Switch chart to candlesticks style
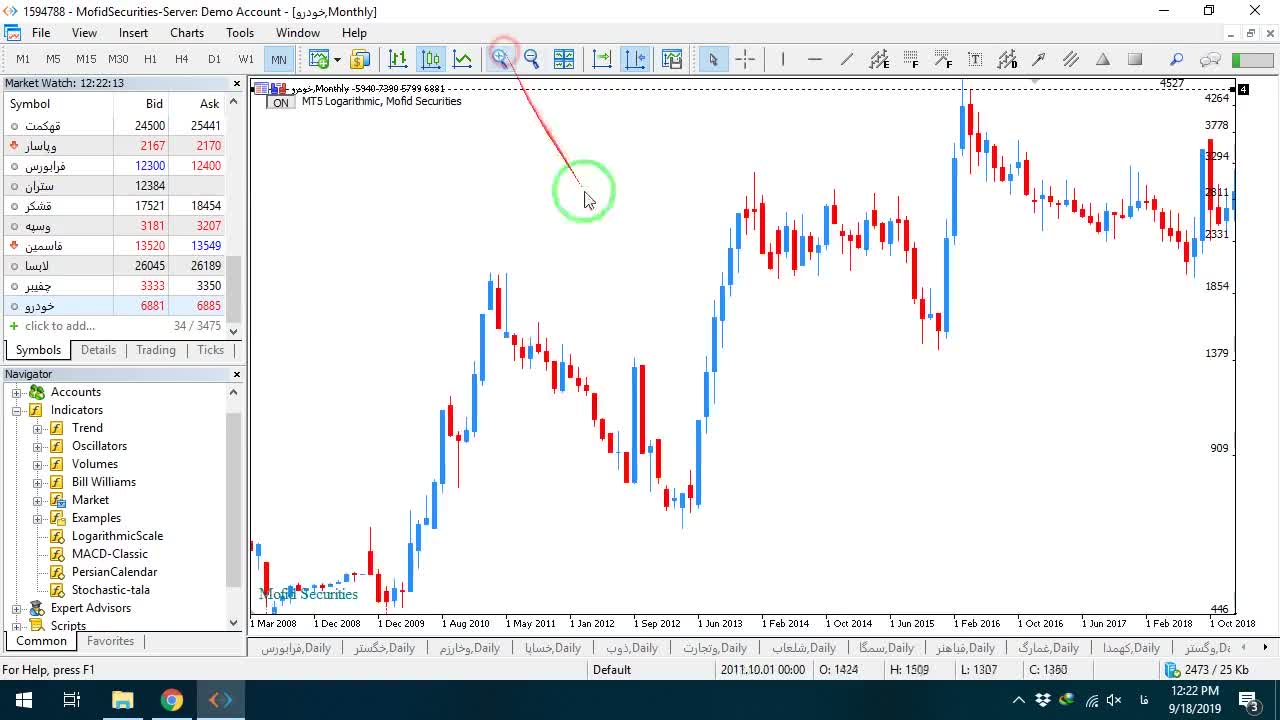The width and height of the screenshot is (1280, 720). click(x=431, y=59)
